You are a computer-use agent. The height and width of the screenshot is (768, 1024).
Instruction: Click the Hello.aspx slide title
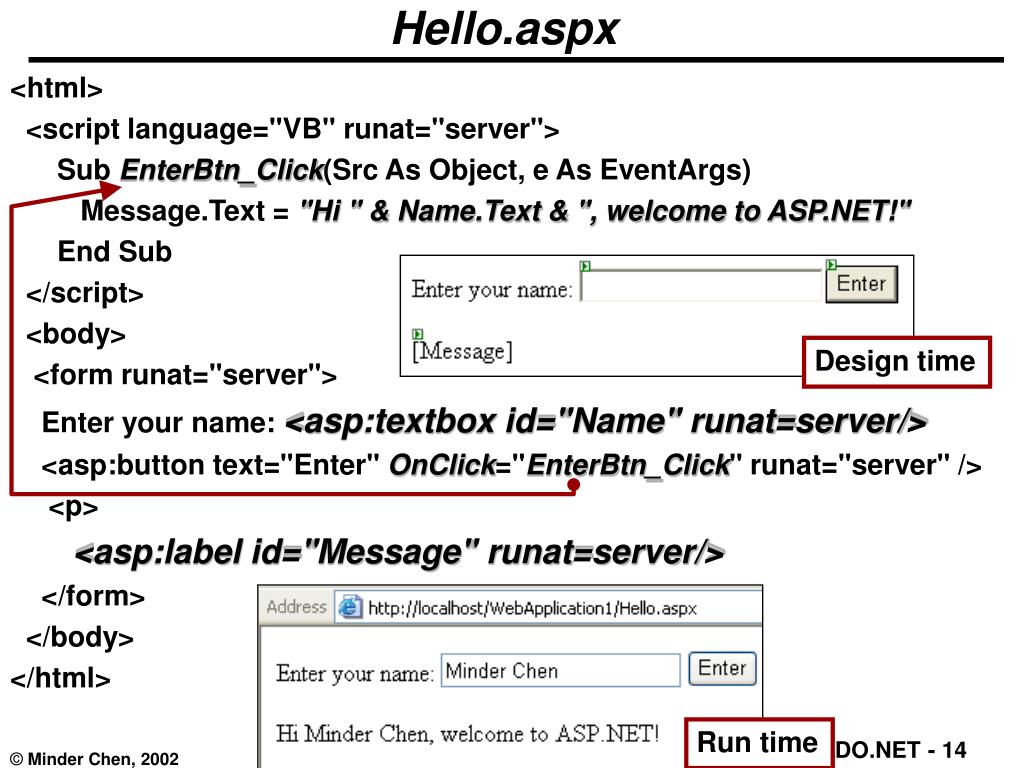(x=505, y=29)
